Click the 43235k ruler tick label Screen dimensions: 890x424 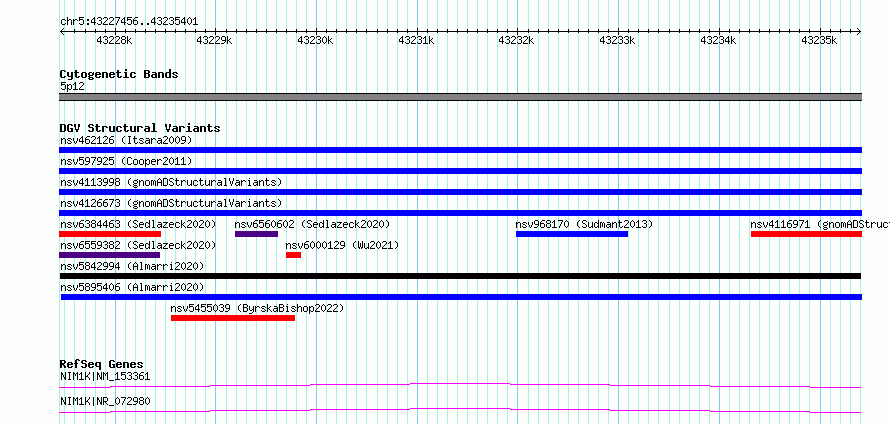[x=819, y=40]
